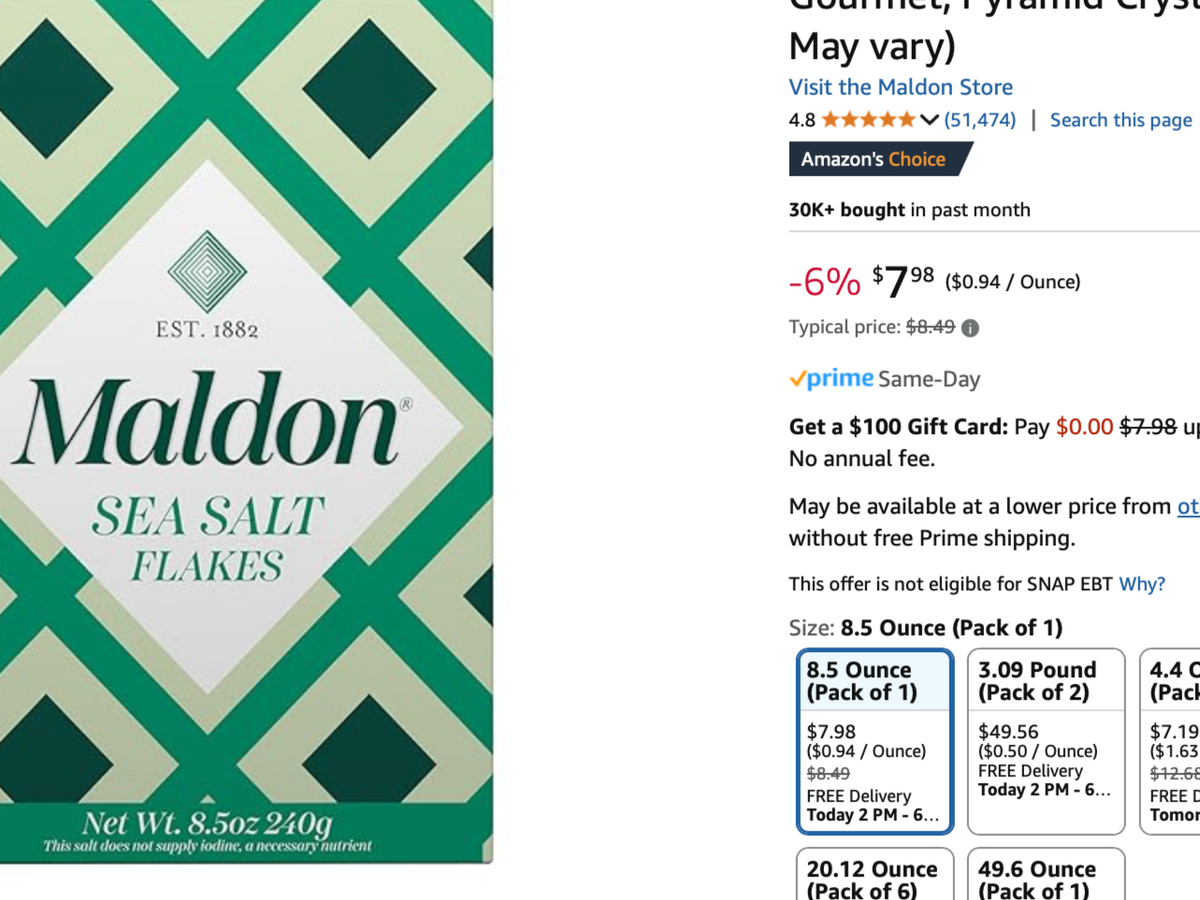
Task: Click the Maldon sea salt product image
Action: pos(245,430)
